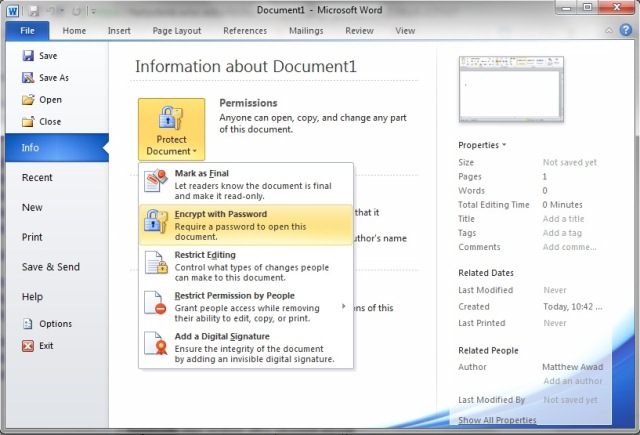Click the 0 Minutes editing time value
640x435 pixels.
[562, 204]
